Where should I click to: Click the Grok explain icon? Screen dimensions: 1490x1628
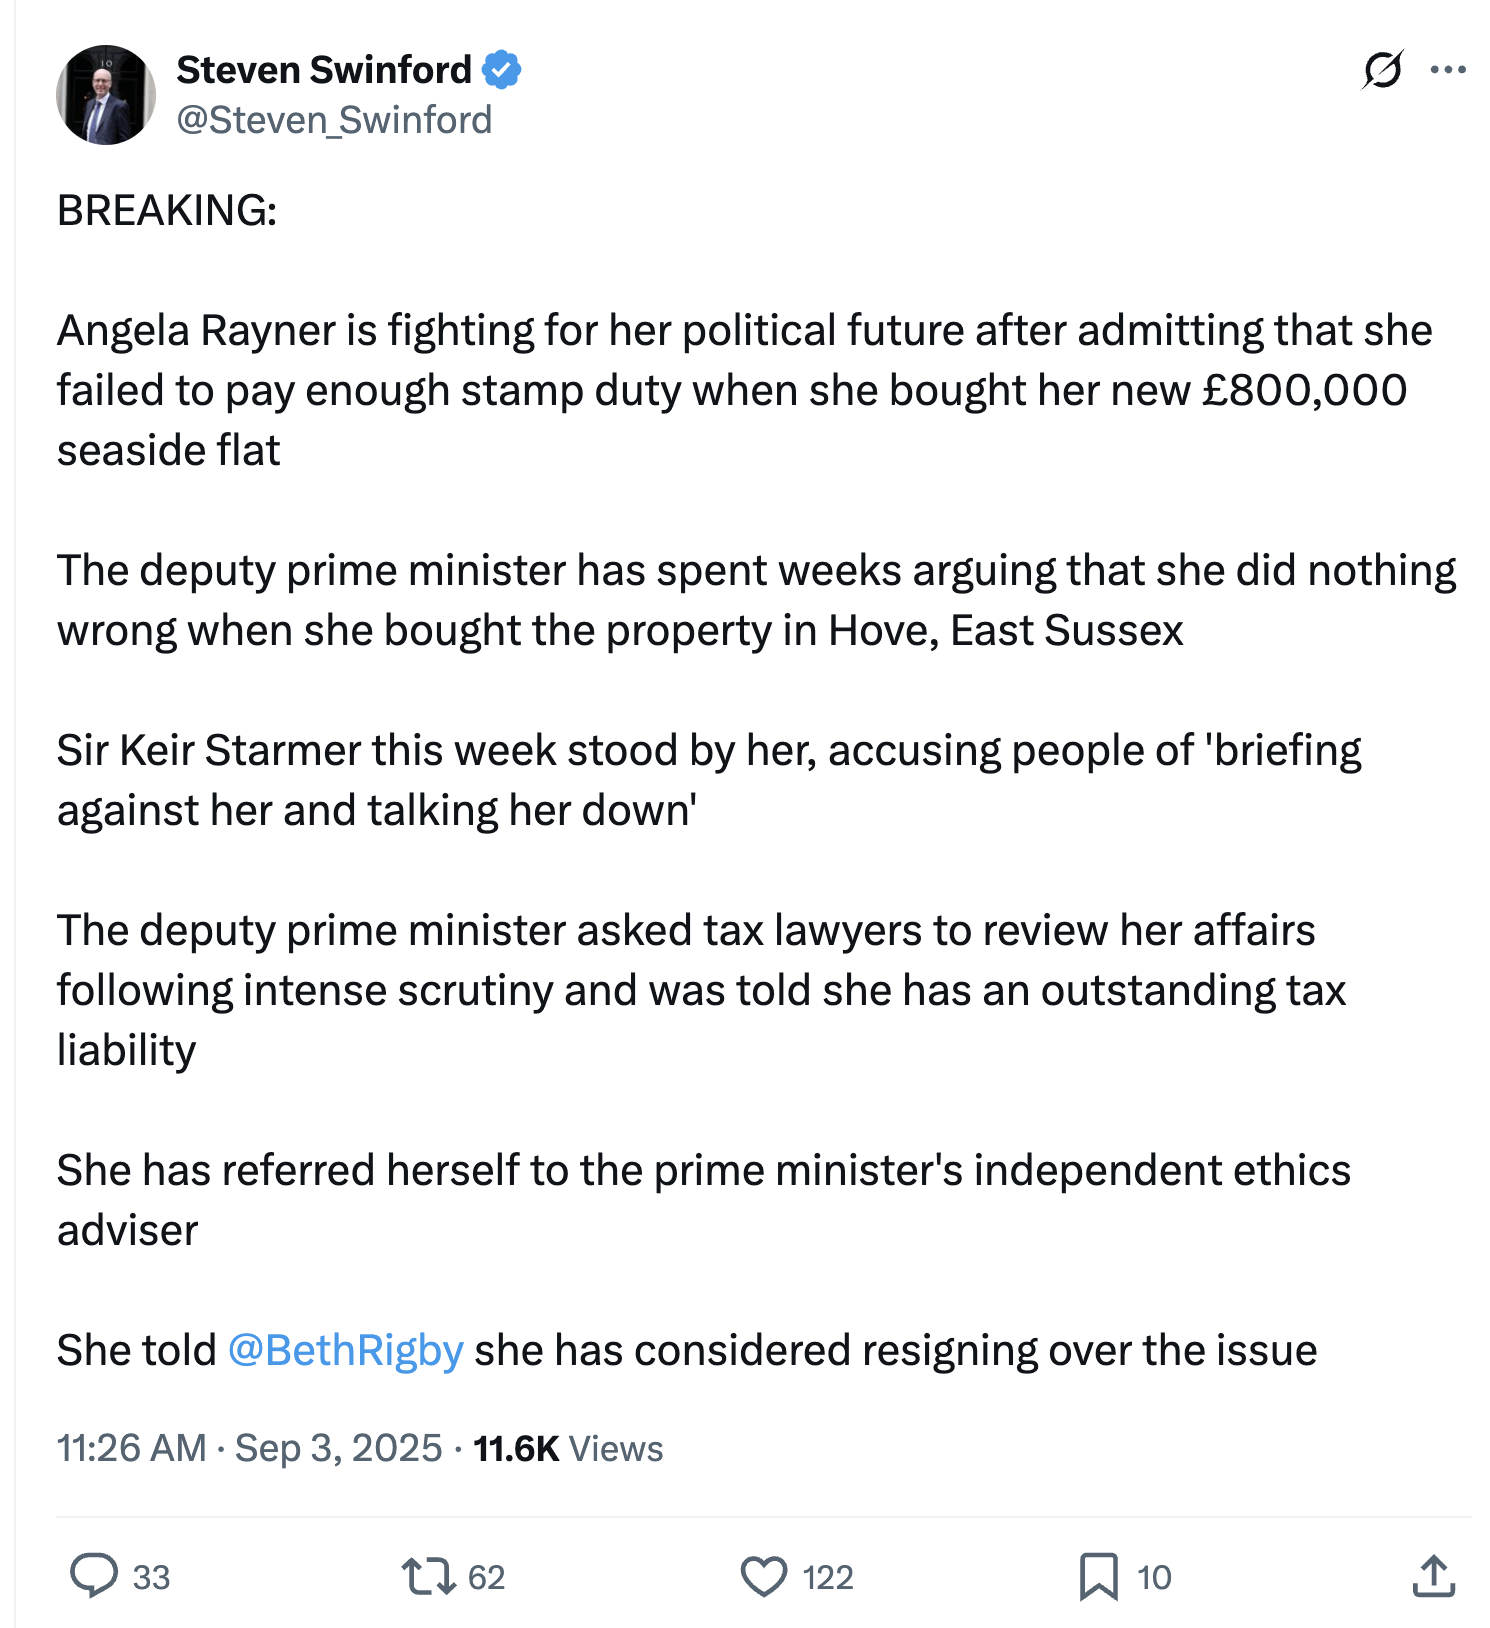pyautogui.click(x=1382, y=70)
